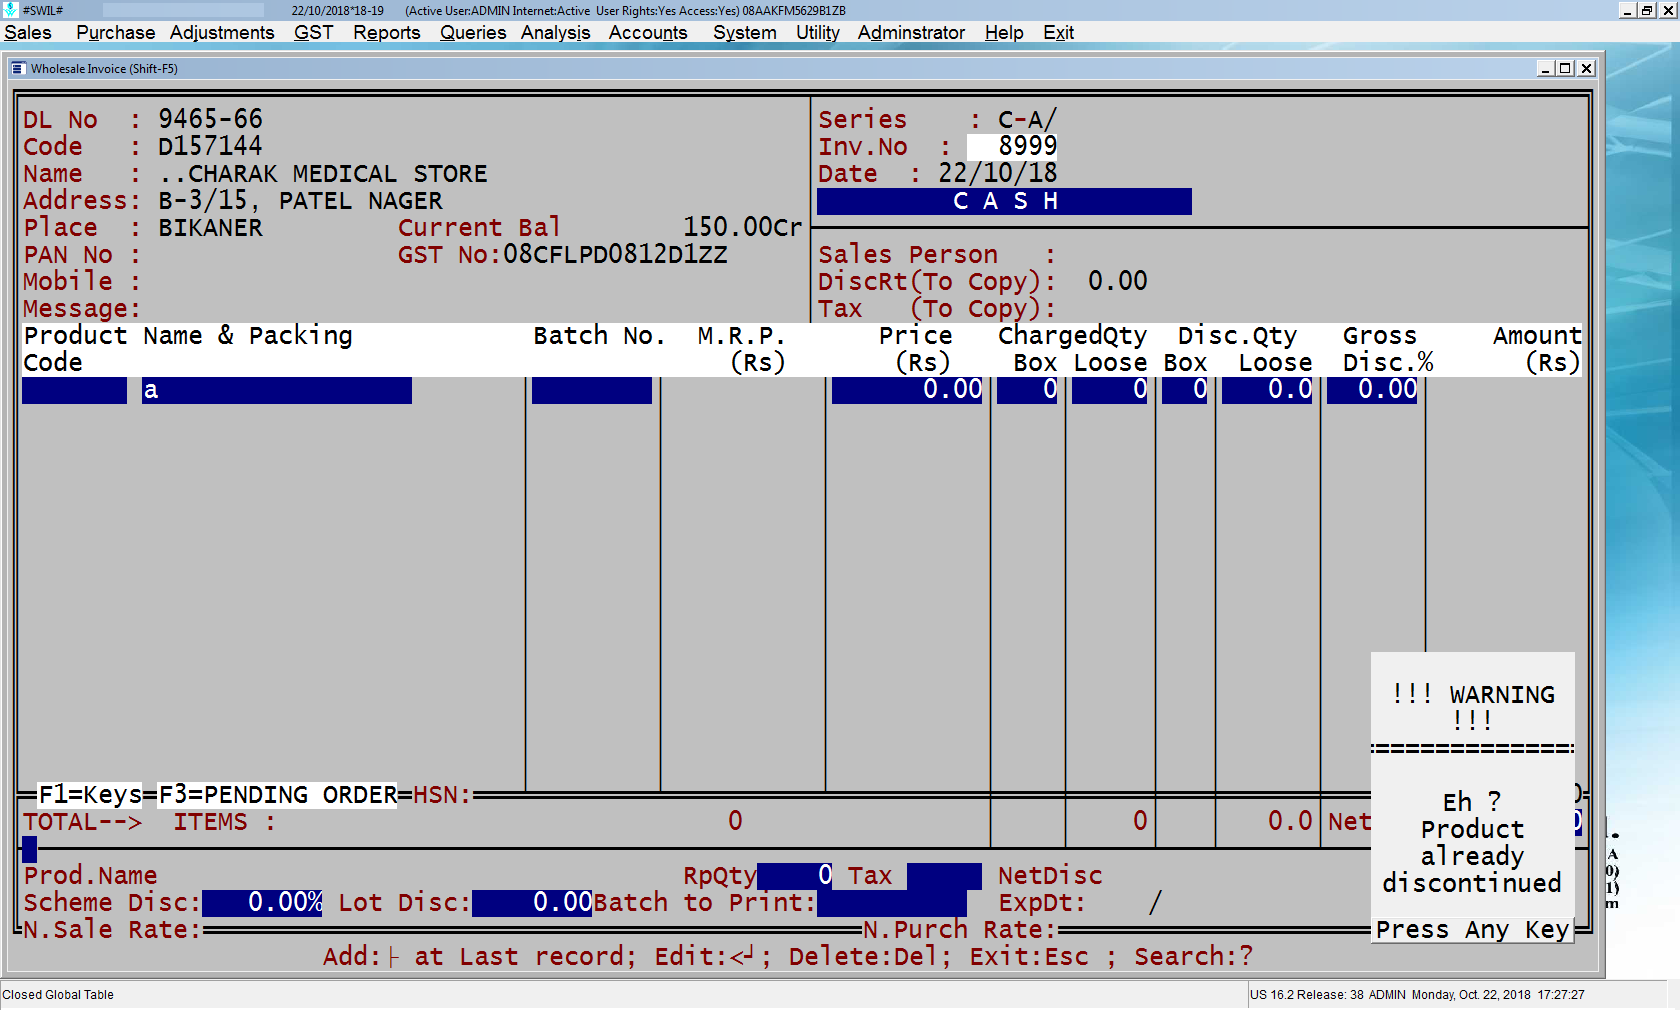Click the TOTAL--> ITEMS label
The height and width of the screenshot is (1010, 1680).
click(150, 822)
